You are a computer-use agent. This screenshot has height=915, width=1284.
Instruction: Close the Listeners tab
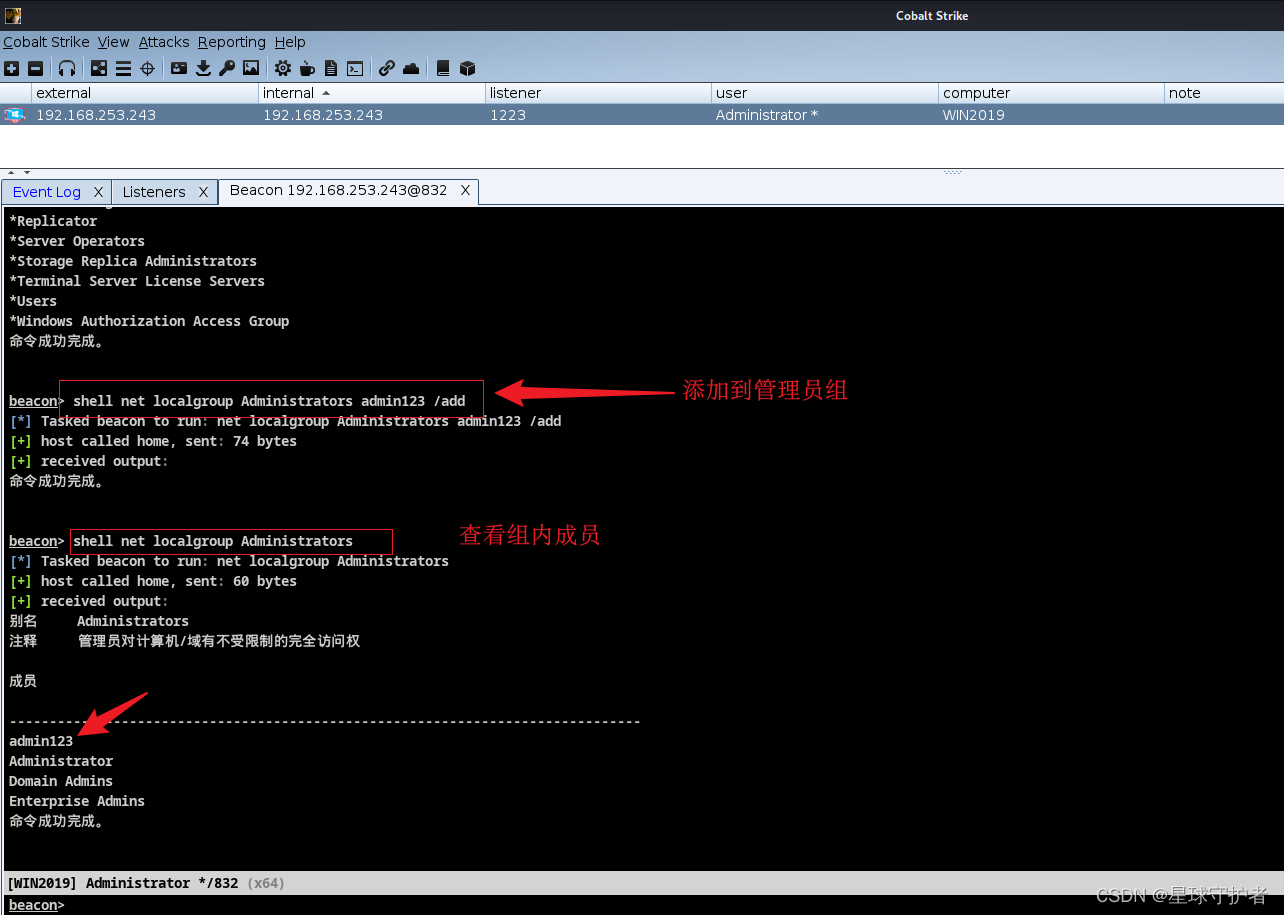203,192
